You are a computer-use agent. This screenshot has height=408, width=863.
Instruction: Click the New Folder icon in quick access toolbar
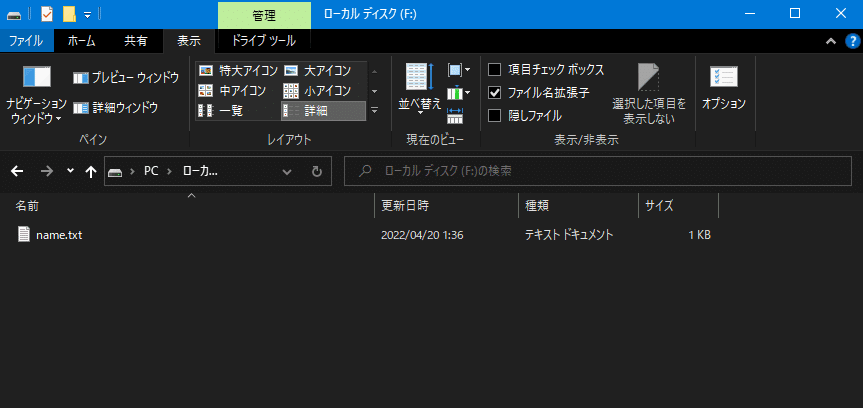point(69,14)
